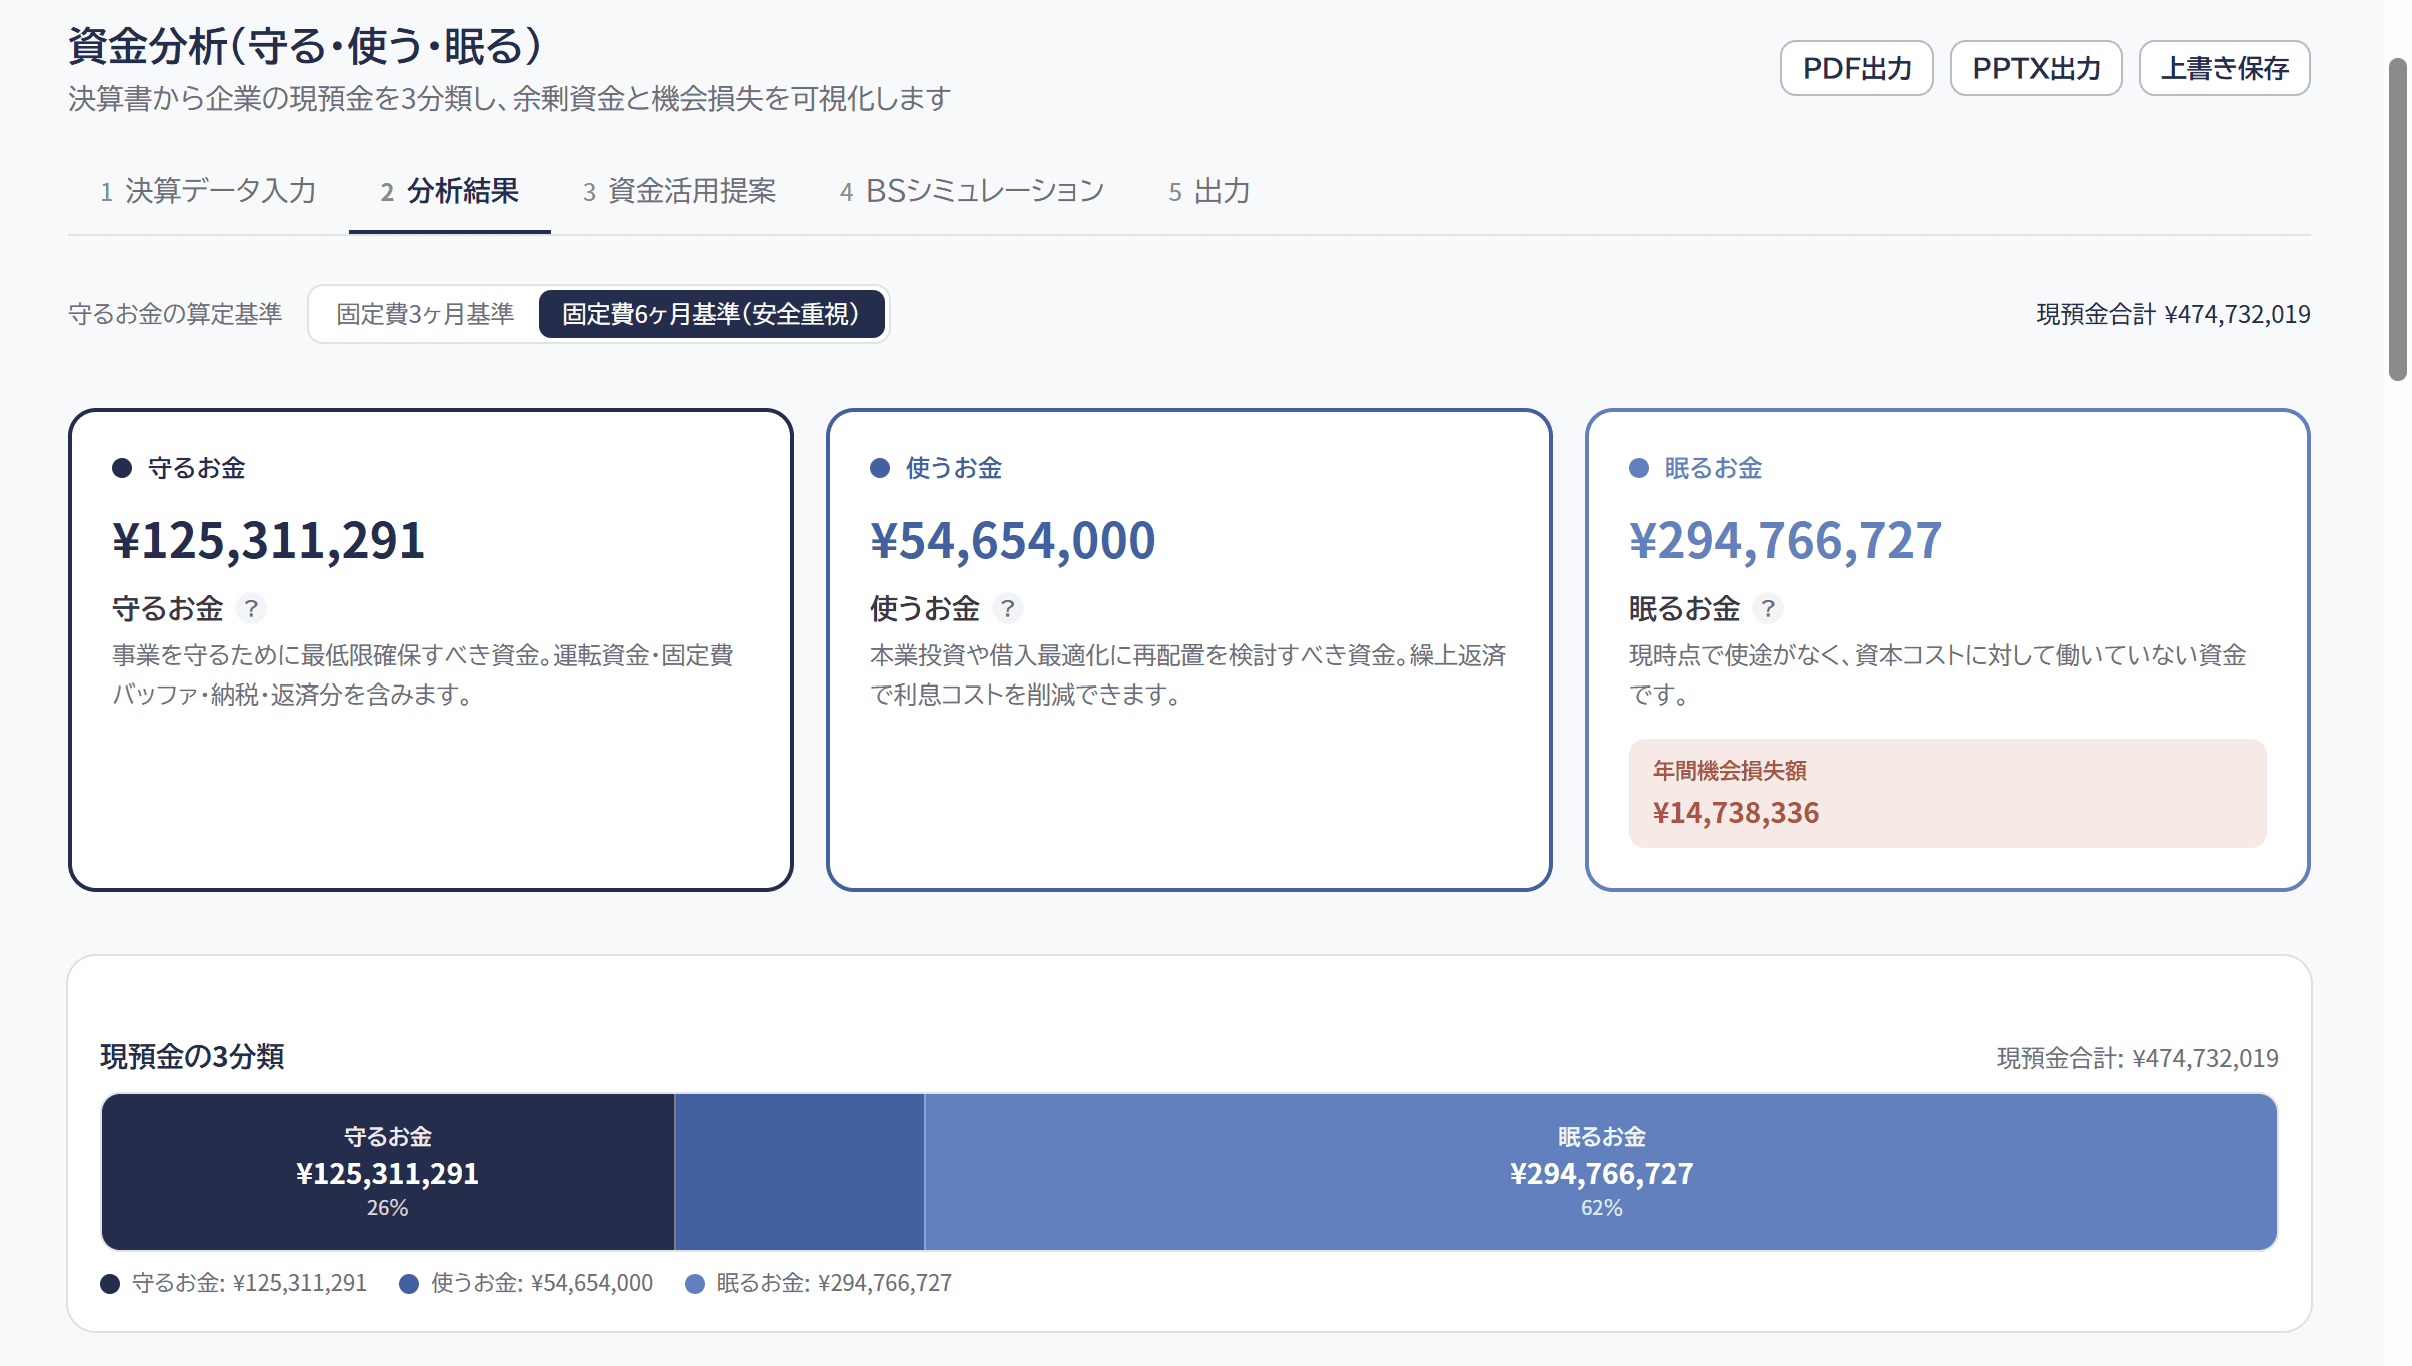Image resolution: width=2412 pixels, height=1366 pixels.
Task: Switch to the 5 出力 tab
Action: point(1209,191)
